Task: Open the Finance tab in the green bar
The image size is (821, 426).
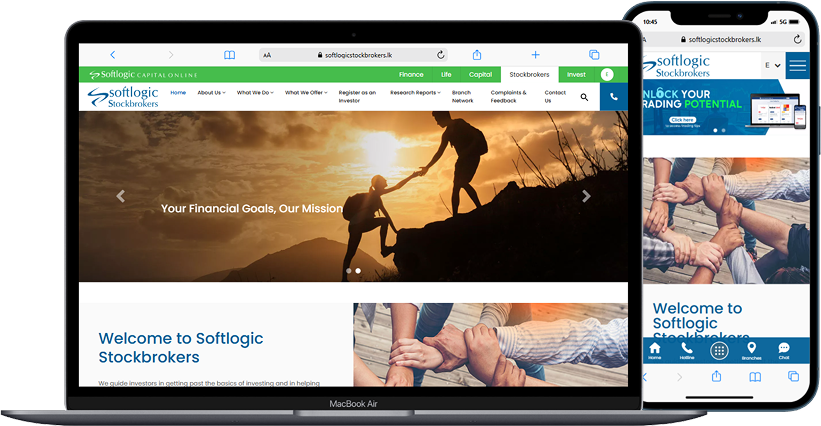Action: coord(411,74)
